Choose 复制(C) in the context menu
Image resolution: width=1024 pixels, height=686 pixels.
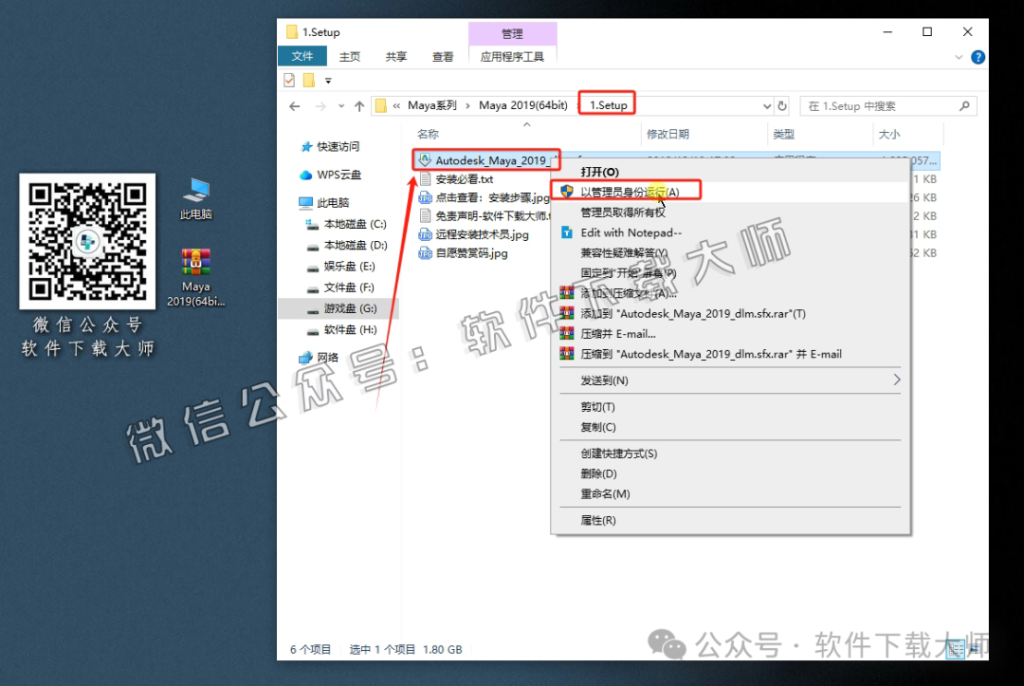click(x=598, y=427)
